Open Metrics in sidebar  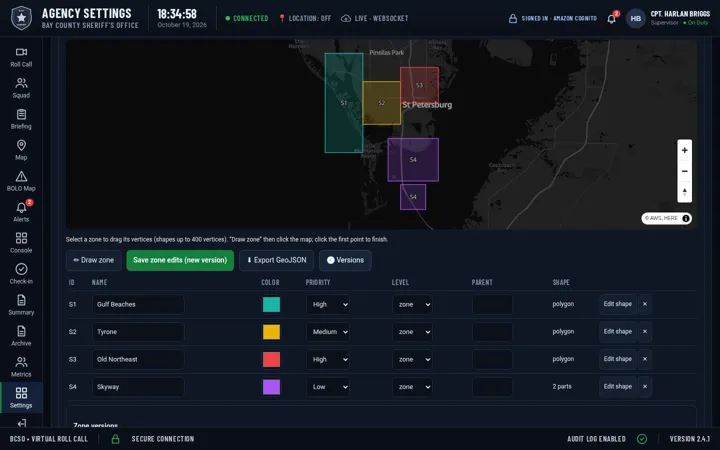[21, 367]
